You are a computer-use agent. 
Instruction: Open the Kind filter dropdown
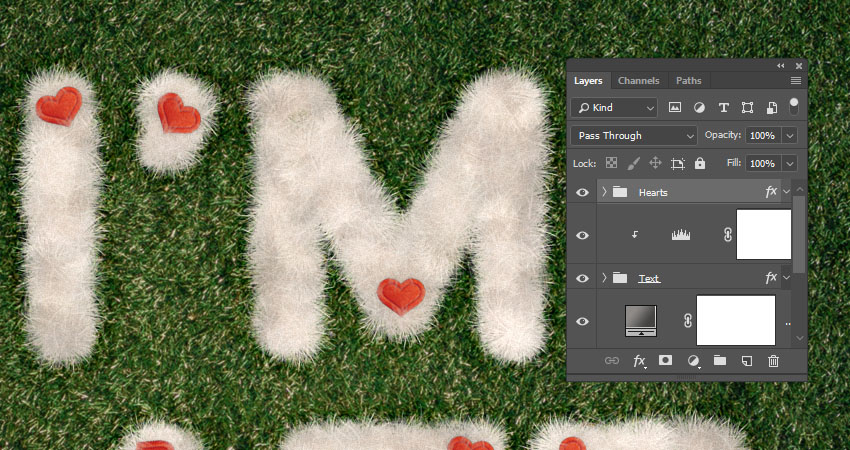pos(614,107)
